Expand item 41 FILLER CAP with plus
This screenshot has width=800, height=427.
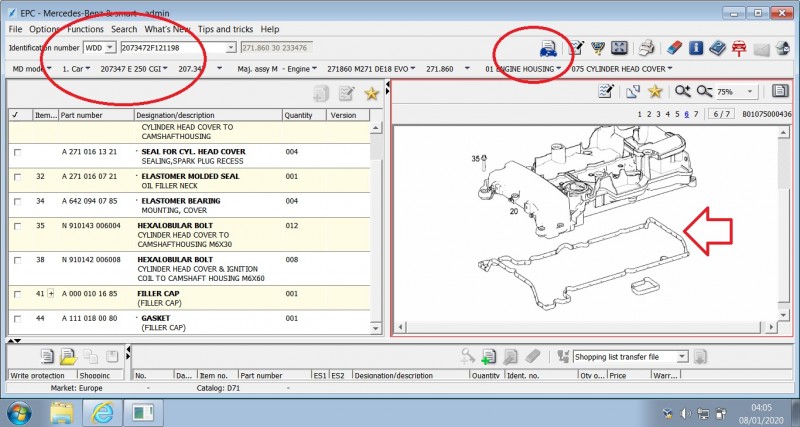(x=51, y=293)
